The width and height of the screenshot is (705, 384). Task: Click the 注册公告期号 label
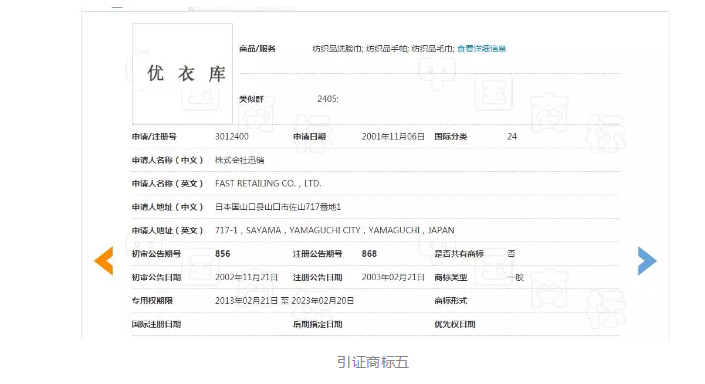(x=317, y=254)
